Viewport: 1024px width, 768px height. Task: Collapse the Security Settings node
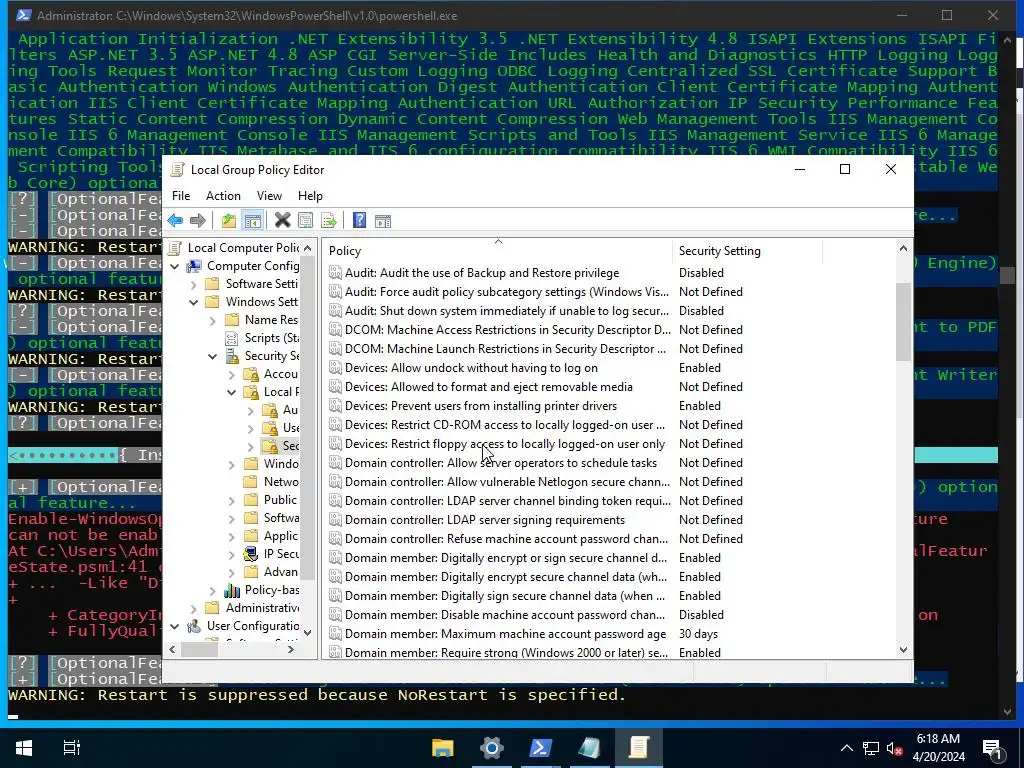[x=212, y=357]
